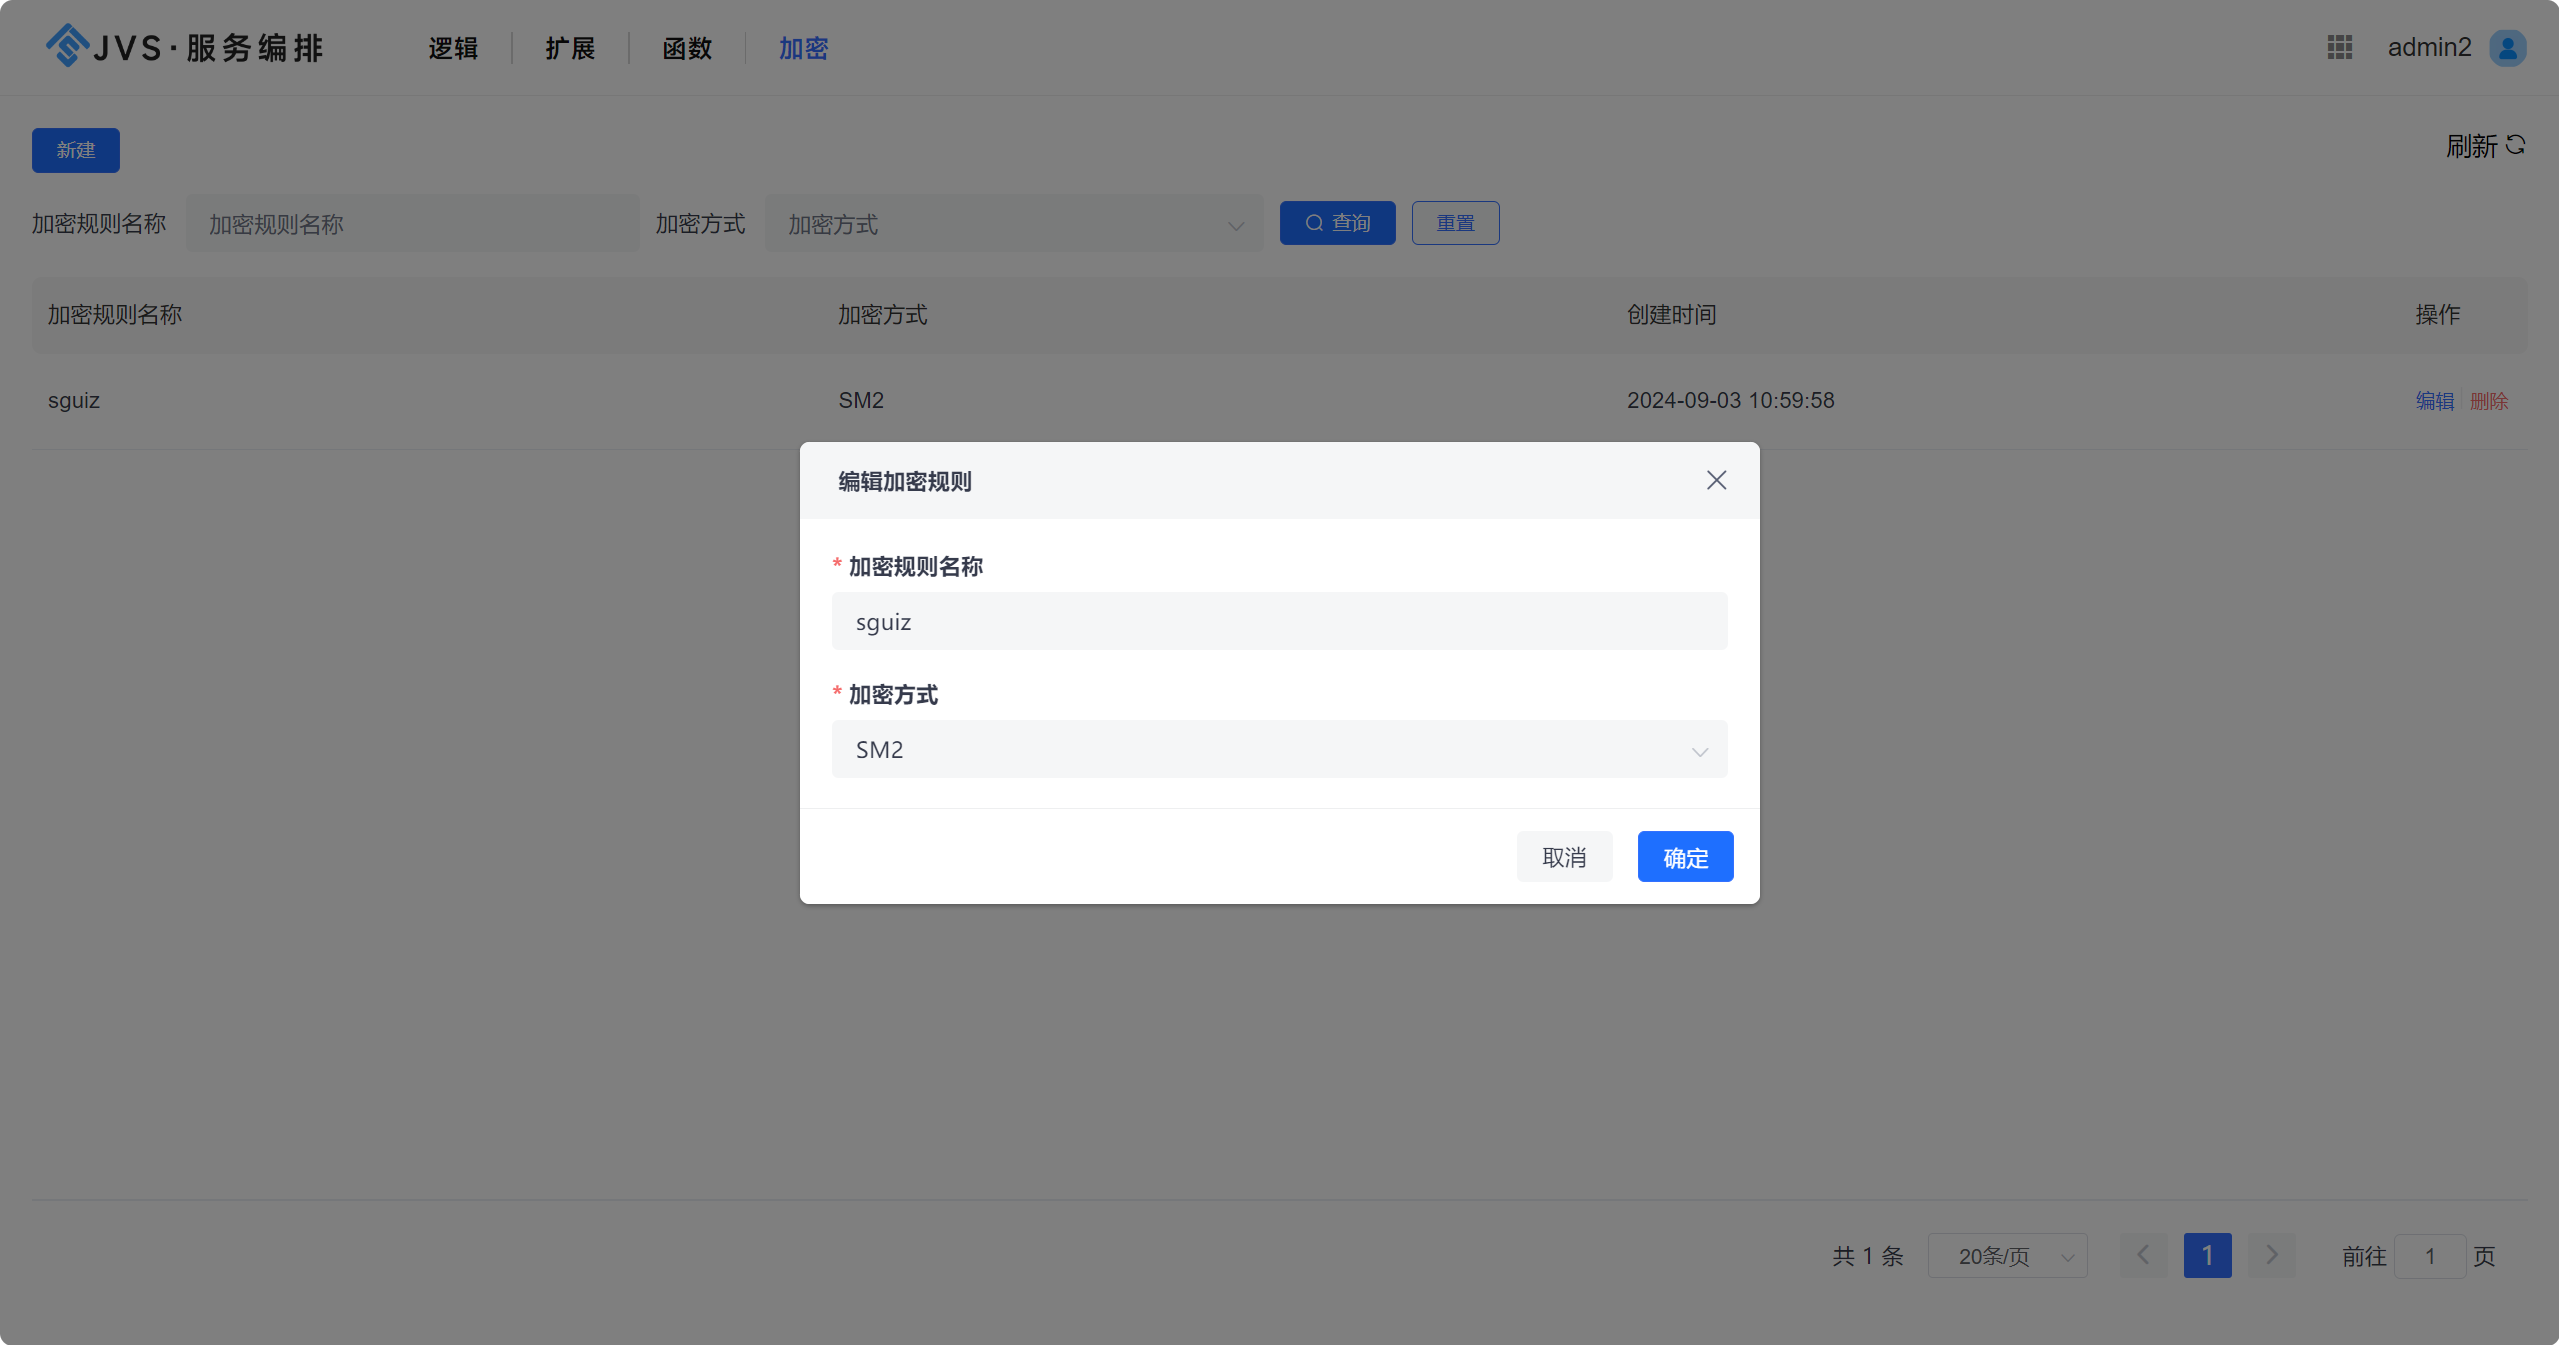Click the 创建时间 column header
The height and width of the screenshot is (1345, 2559).
coord(1671,315)
